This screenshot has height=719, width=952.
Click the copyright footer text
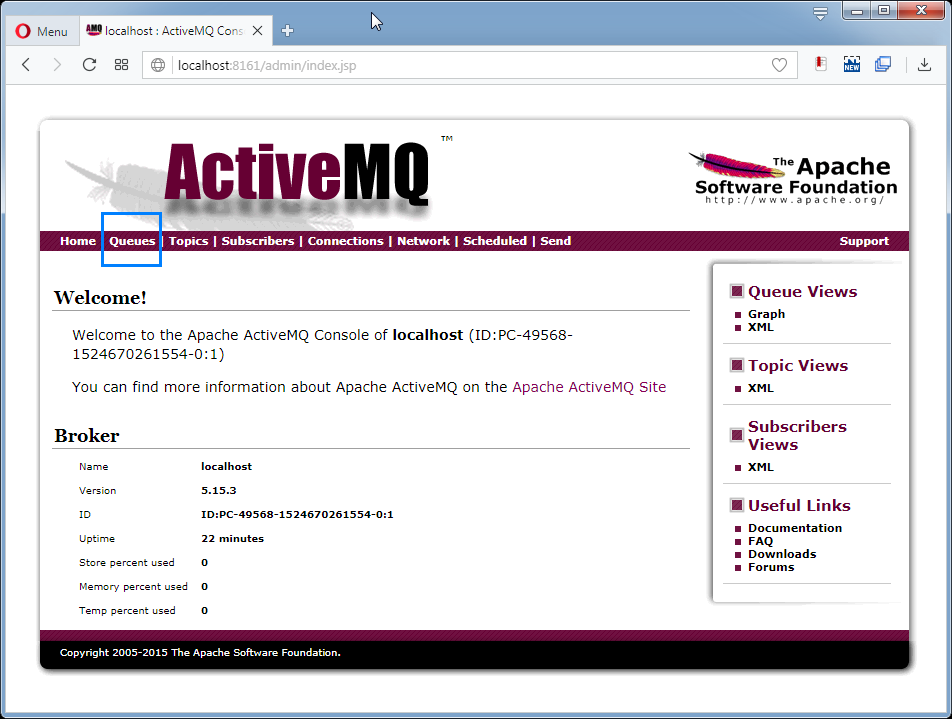200,653
